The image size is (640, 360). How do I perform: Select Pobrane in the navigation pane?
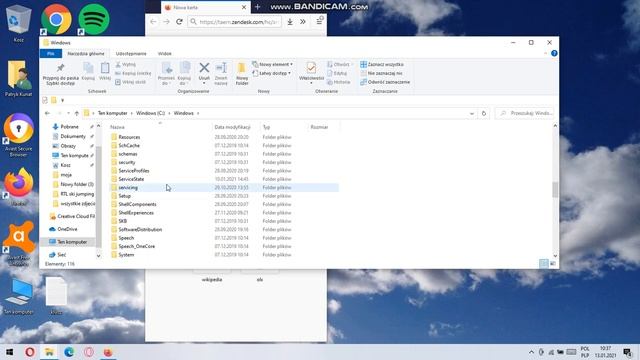pyautogui.click(x=69, y=127)
